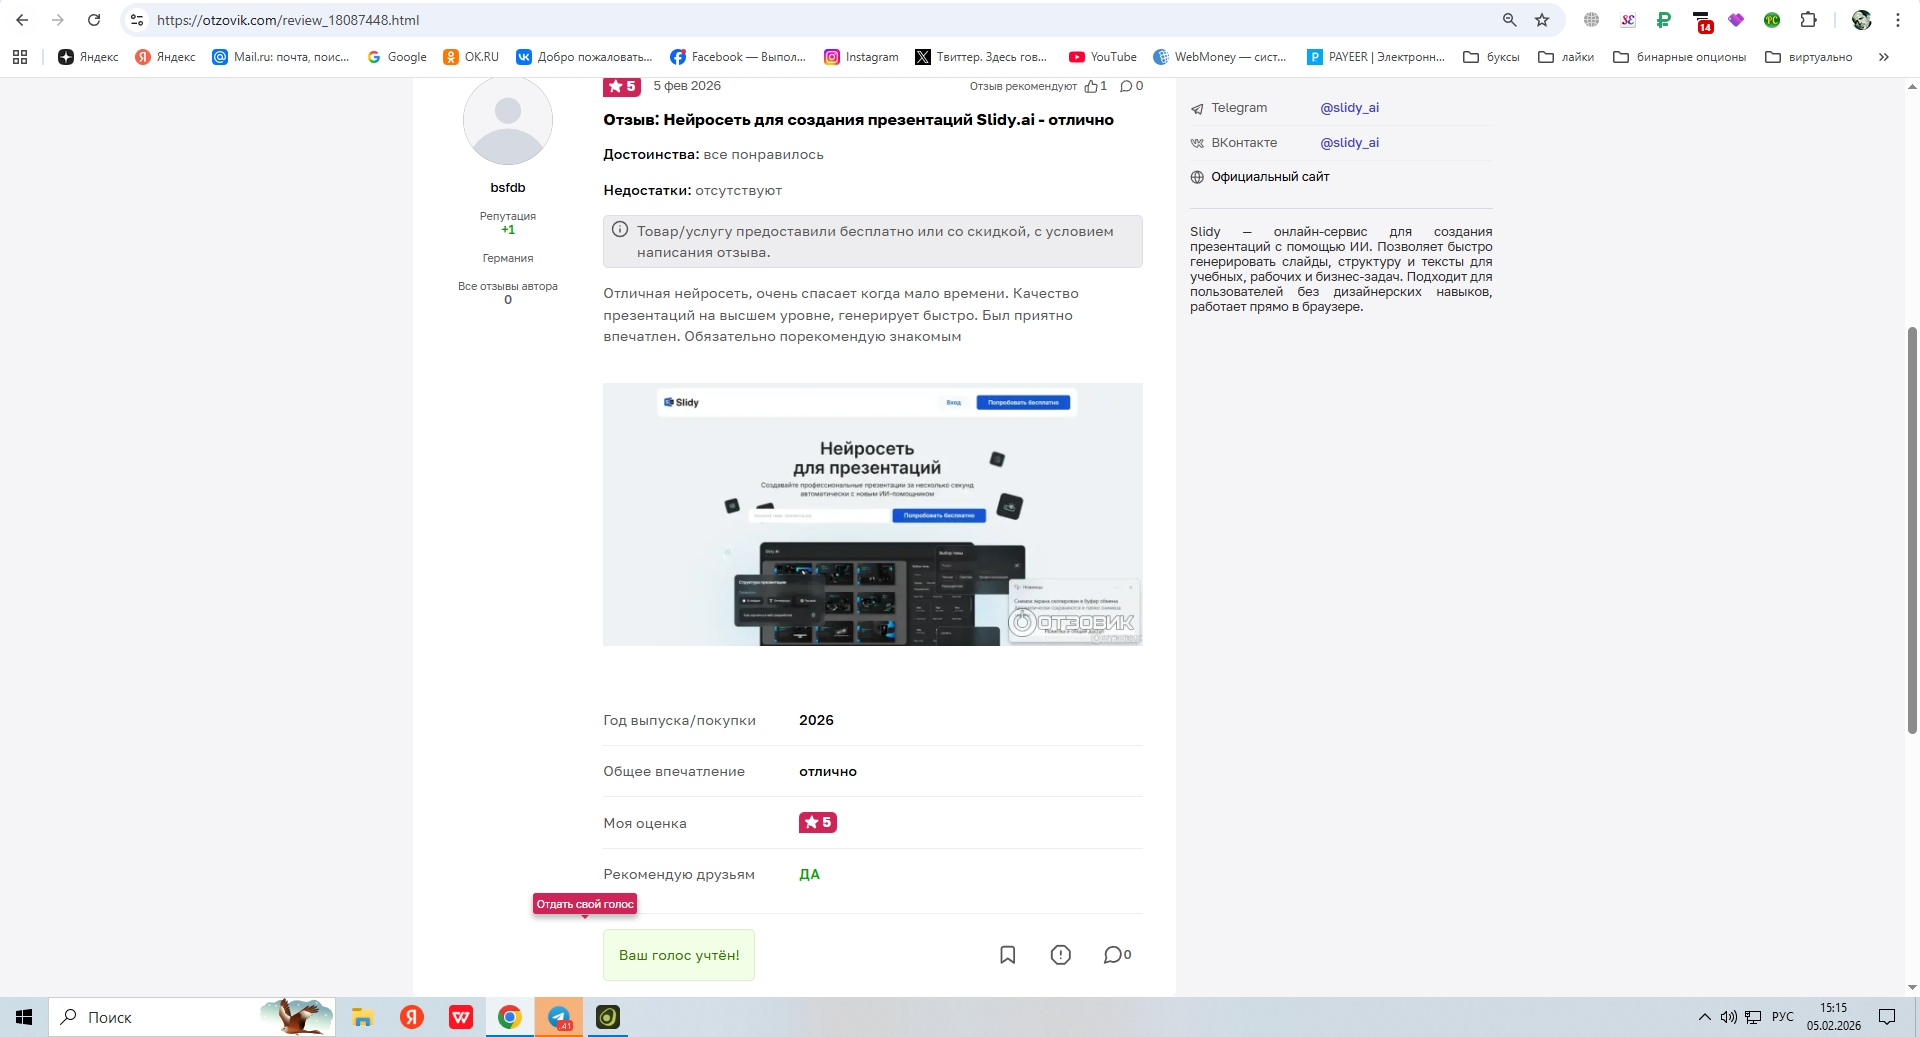Screen dimensions: 1920x1037
Task: Open the browser extensions puzzle icon
Action: 1808,20
